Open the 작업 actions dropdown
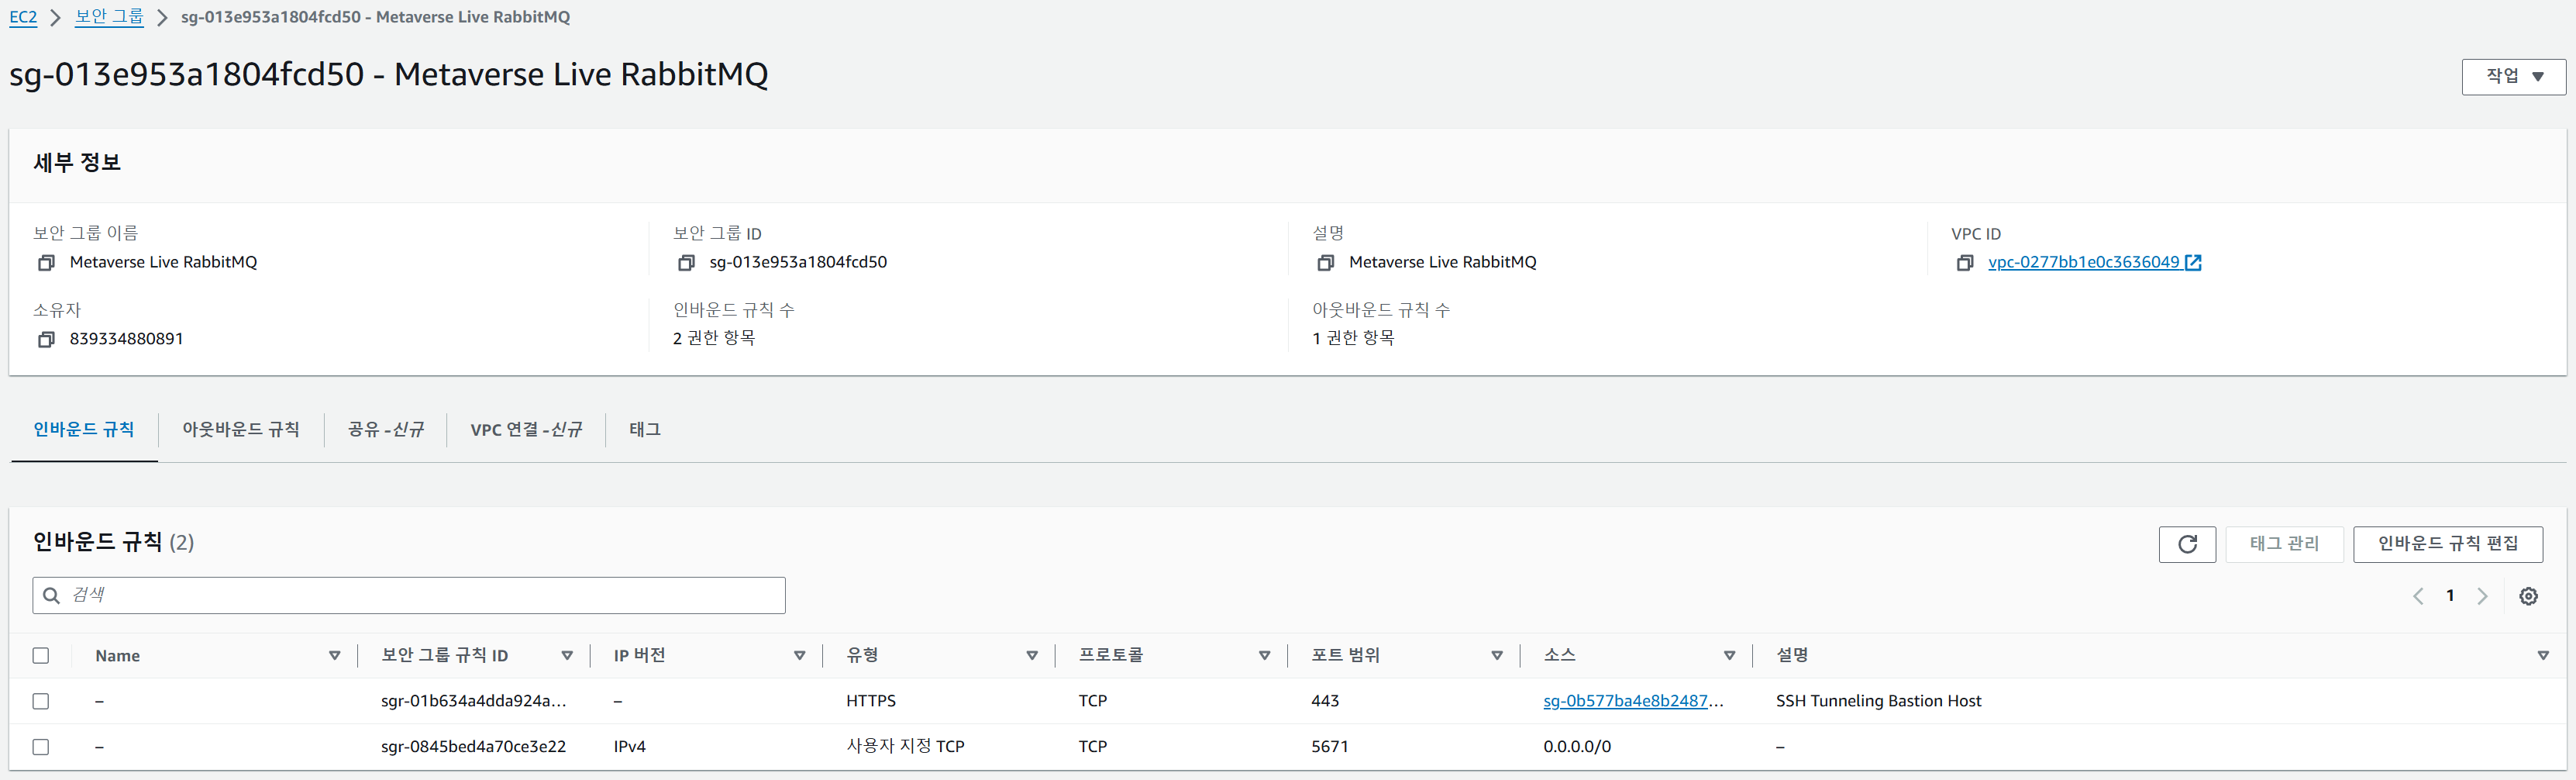 2513,77
